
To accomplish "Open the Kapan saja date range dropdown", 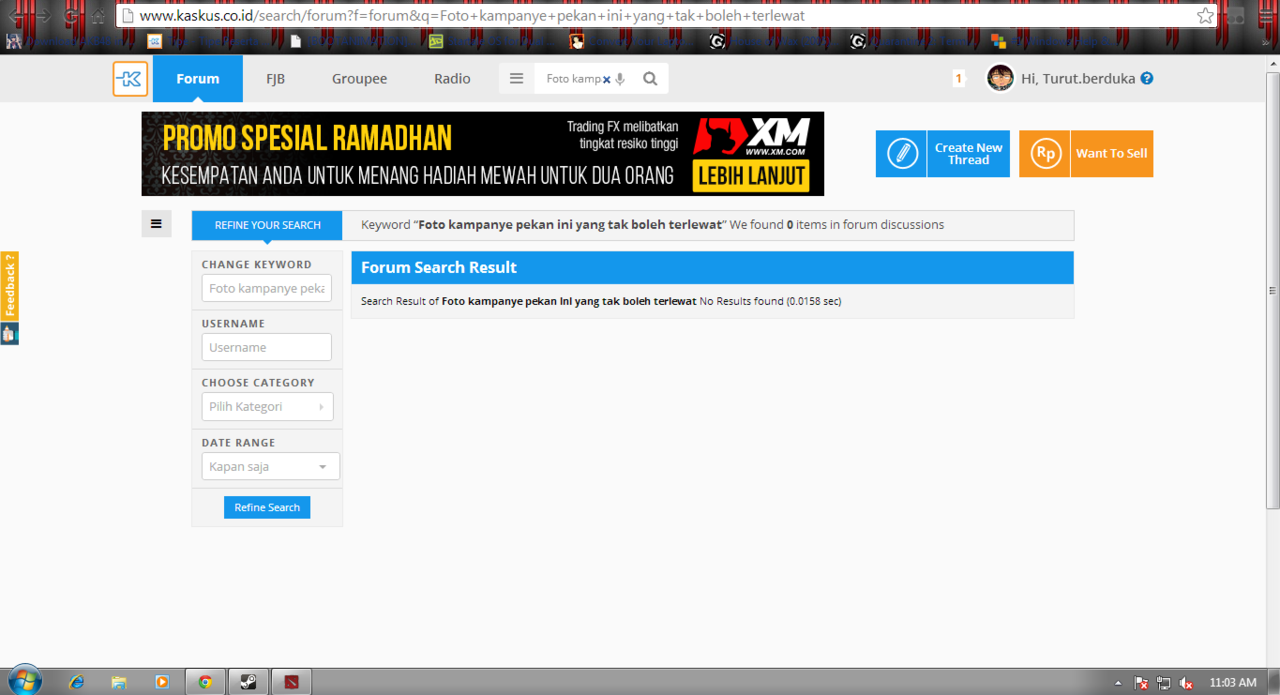I will click(270, 466).
